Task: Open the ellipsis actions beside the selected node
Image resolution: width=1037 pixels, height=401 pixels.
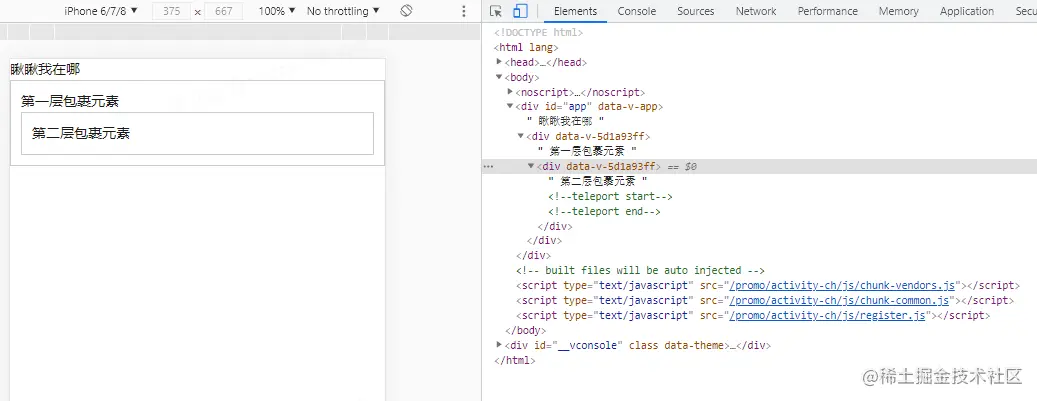Action: click(x=488, y=167)
